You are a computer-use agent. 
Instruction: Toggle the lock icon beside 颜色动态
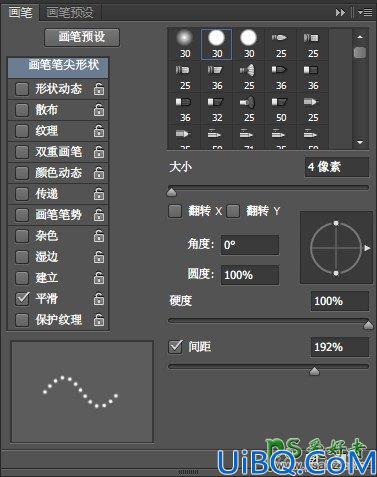pyautogui.click(x=99, y=173)
